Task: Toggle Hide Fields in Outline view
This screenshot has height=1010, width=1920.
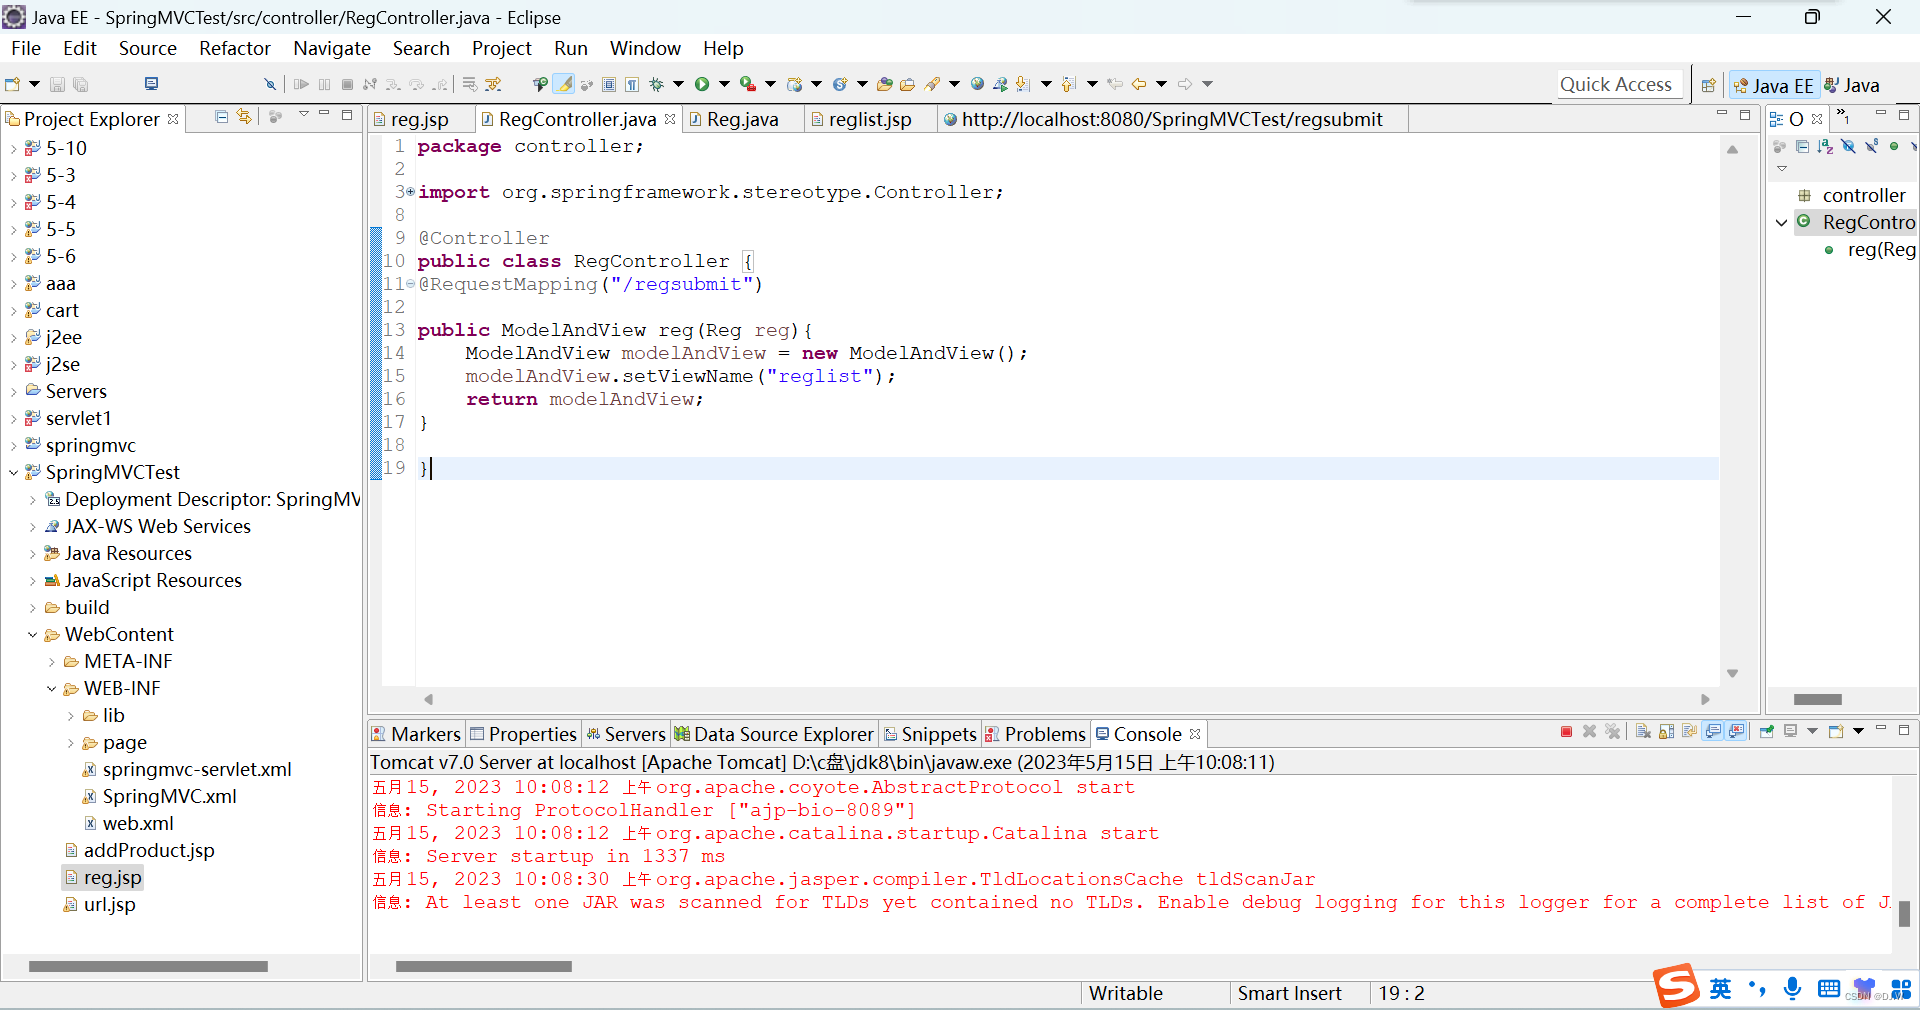Action: click(1848, 147)
